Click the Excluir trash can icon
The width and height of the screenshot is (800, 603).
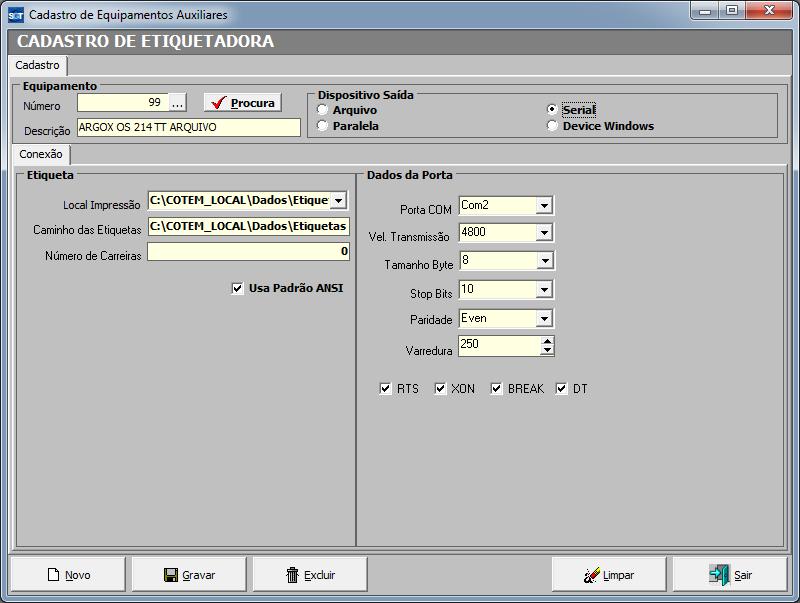click(292, 575)
